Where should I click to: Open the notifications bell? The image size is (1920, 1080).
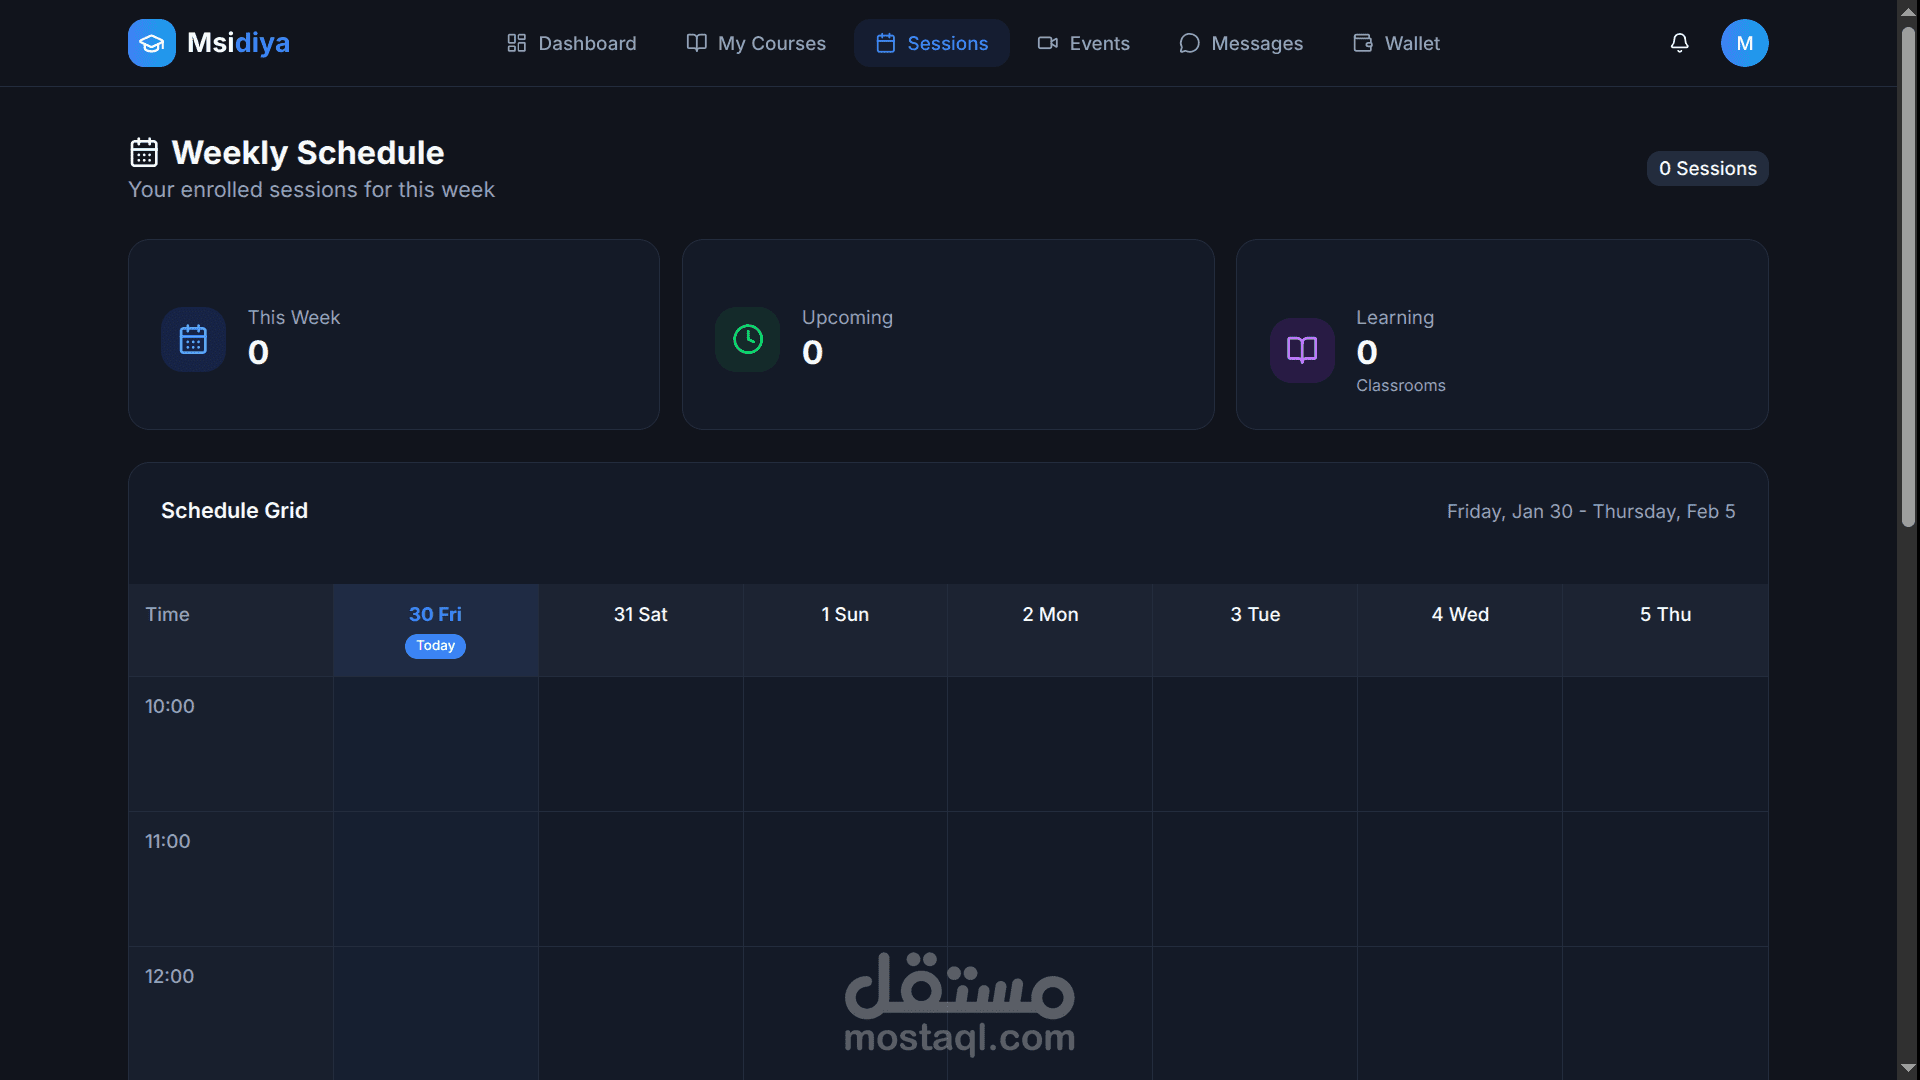(x=1679, y=43)
